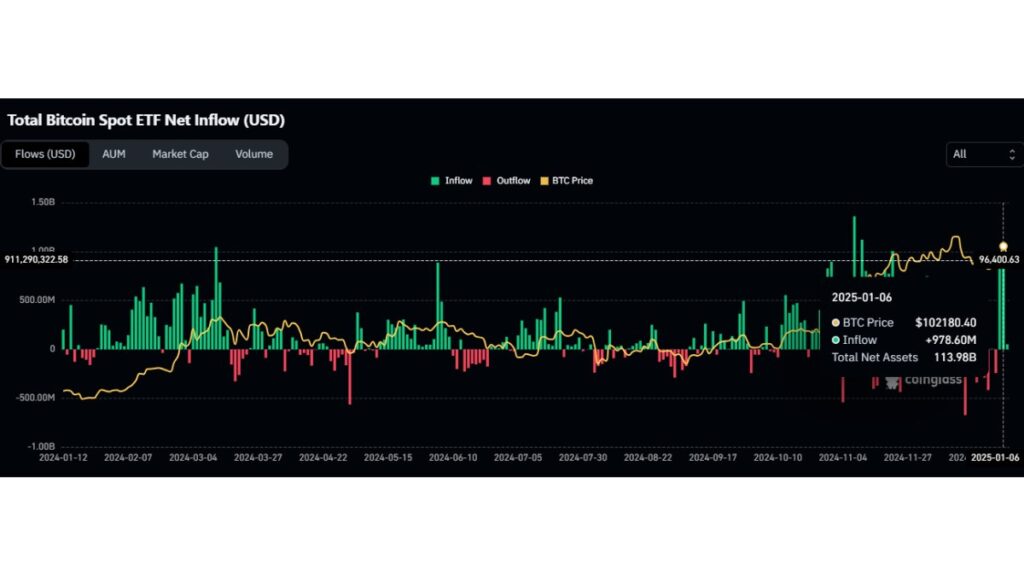The image size is (1024, 576).
Task: Toggle the Outflow series label in legend
Action: [513, 181]
